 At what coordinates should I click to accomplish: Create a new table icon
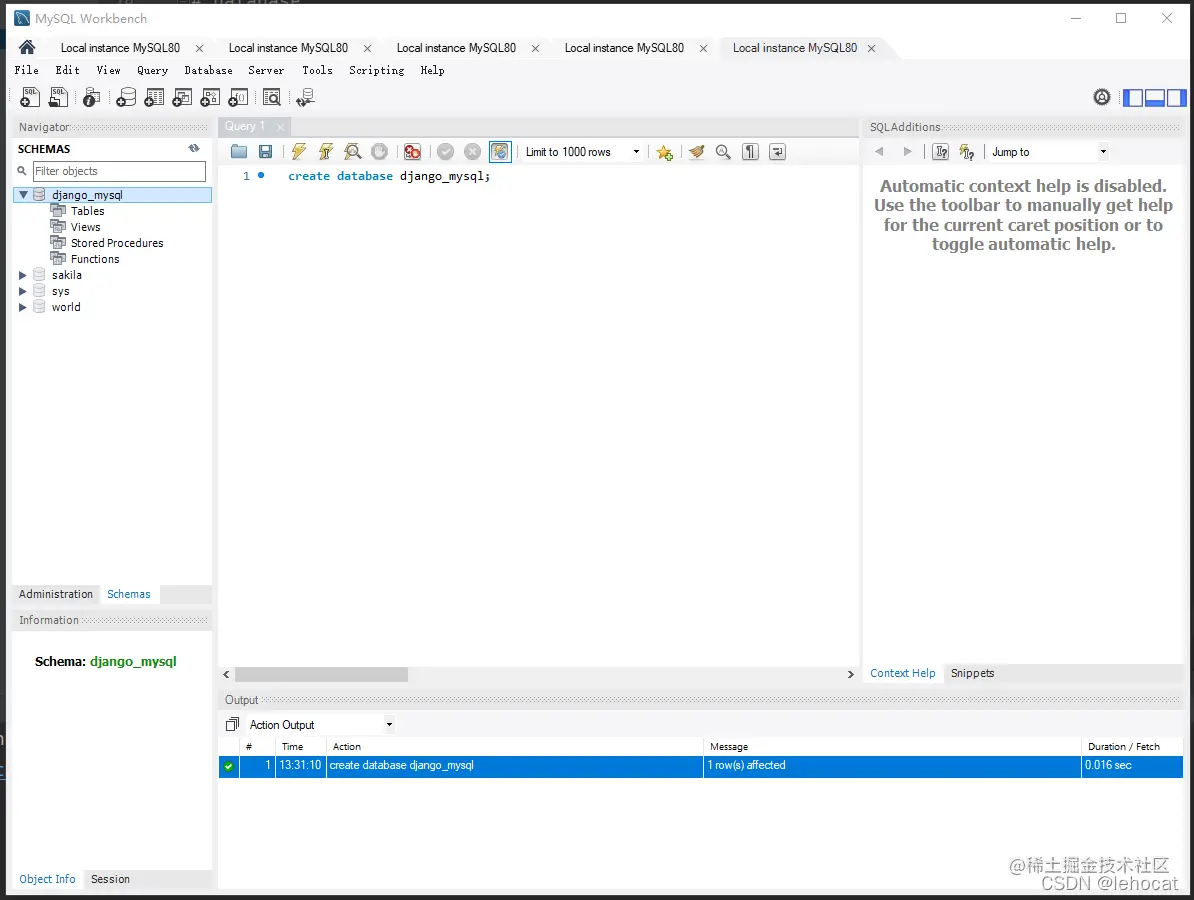pyautogui.click(x=154, y=97)
